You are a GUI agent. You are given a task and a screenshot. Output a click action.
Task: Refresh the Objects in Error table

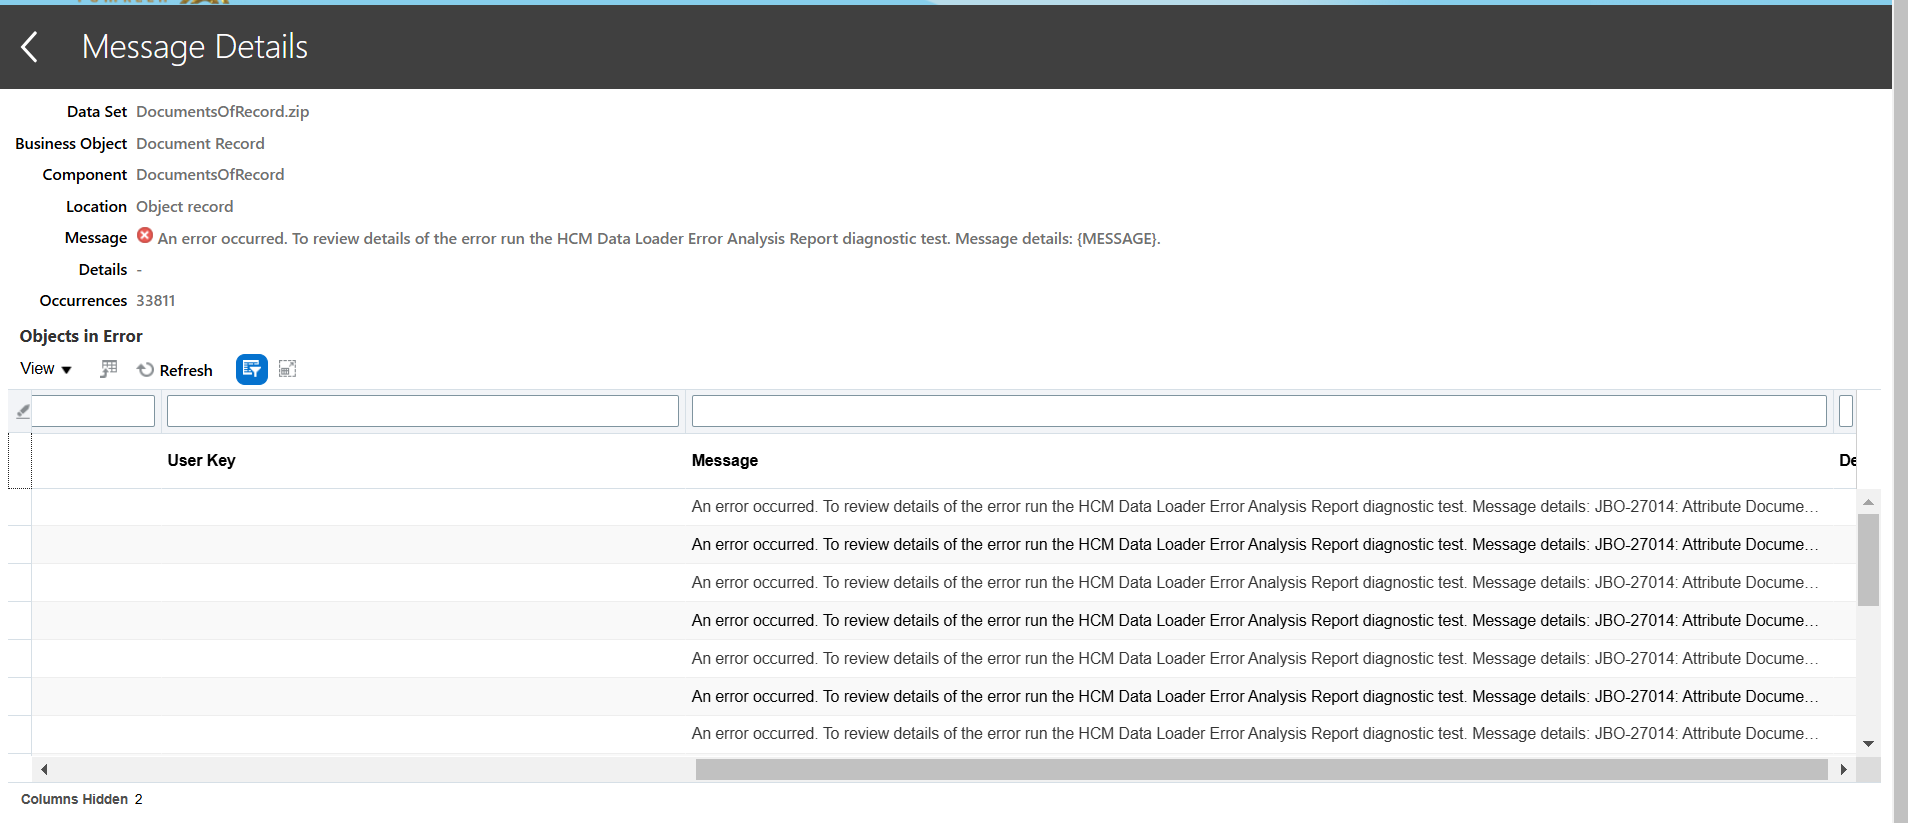point(175,370)
